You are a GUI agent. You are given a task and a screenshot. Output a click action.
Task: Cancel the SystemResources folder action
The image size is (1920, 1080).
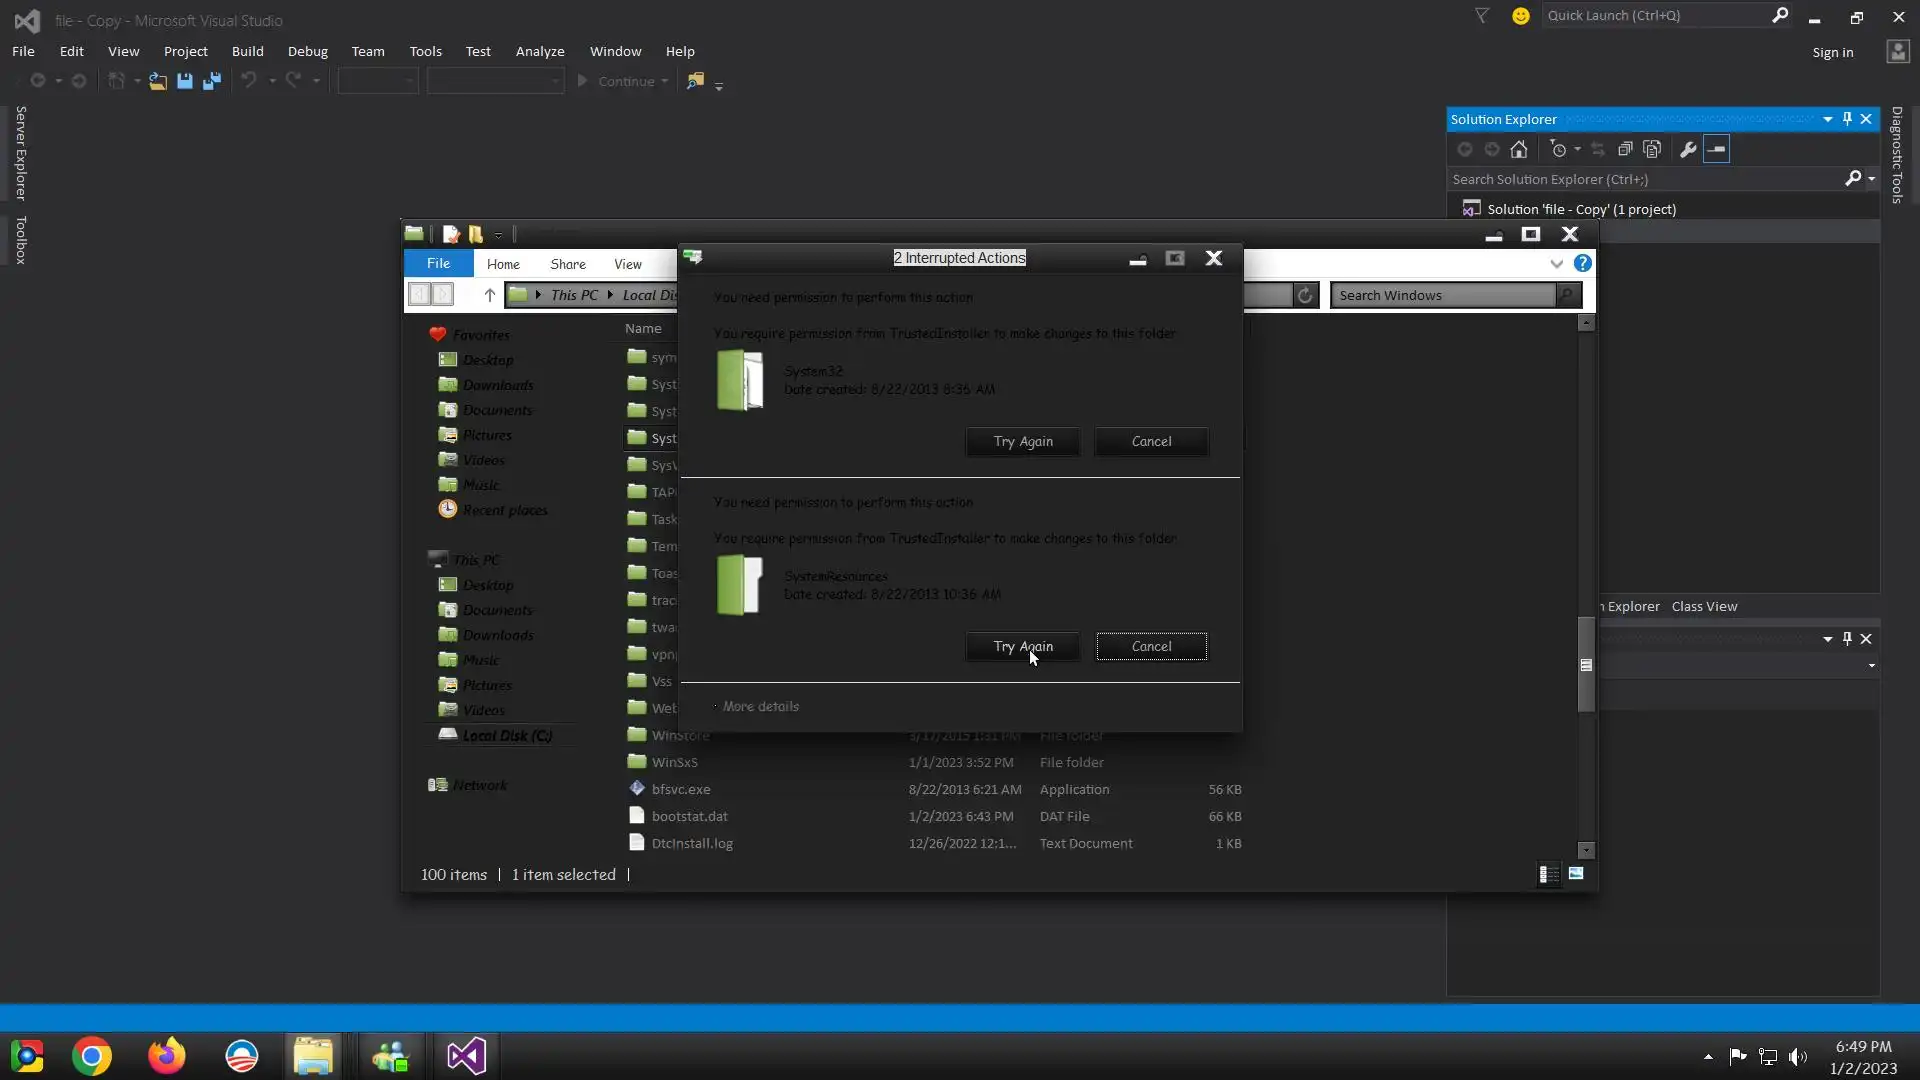pyautogui.click(x=1151, y=646)
